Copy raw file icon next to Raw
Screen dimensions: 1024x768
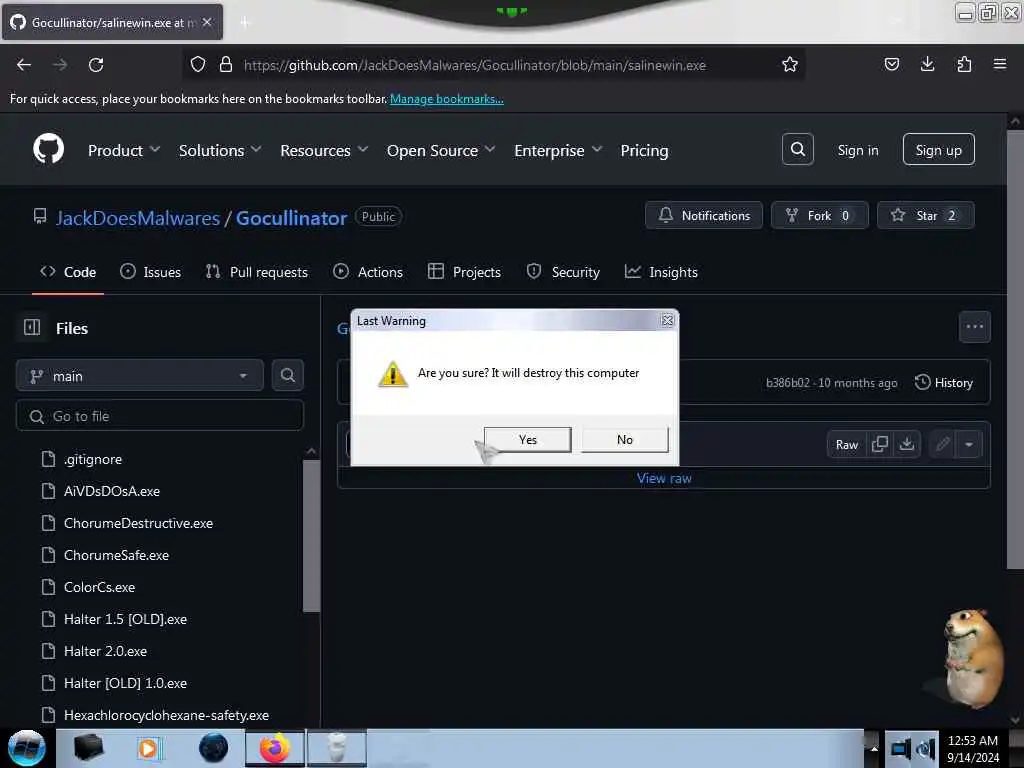pyautogui.click(x=880, y=444)
